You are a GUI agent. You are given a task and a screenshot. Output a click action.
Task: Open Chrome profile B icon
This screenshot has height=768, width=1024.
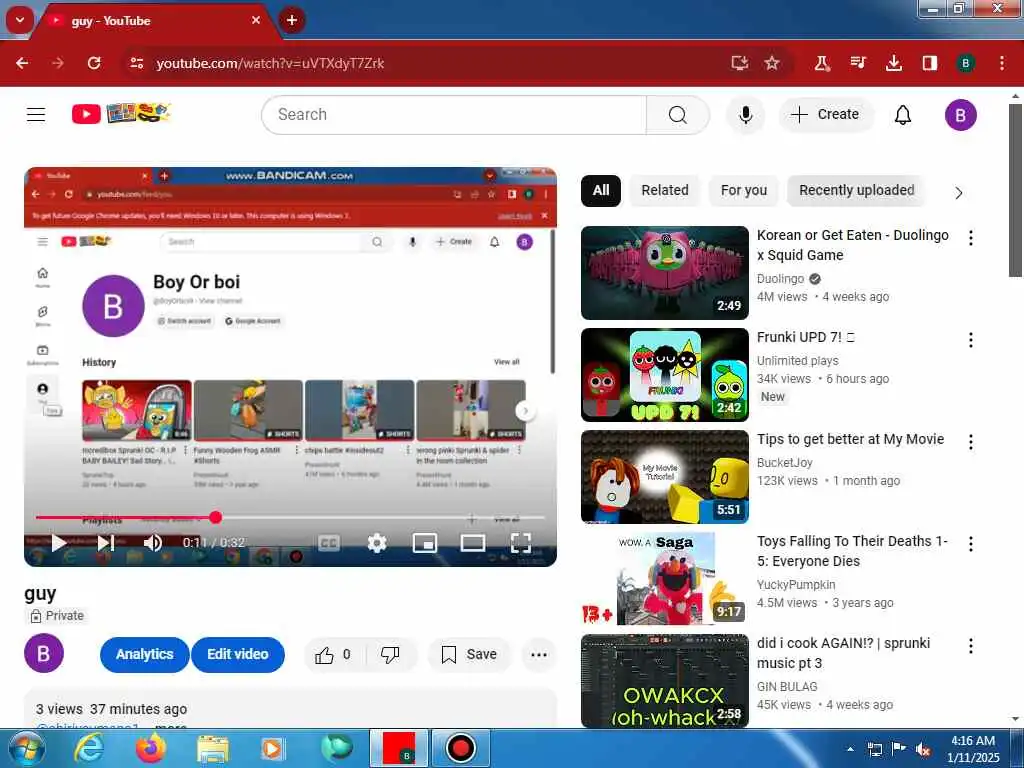click(965, 63)
